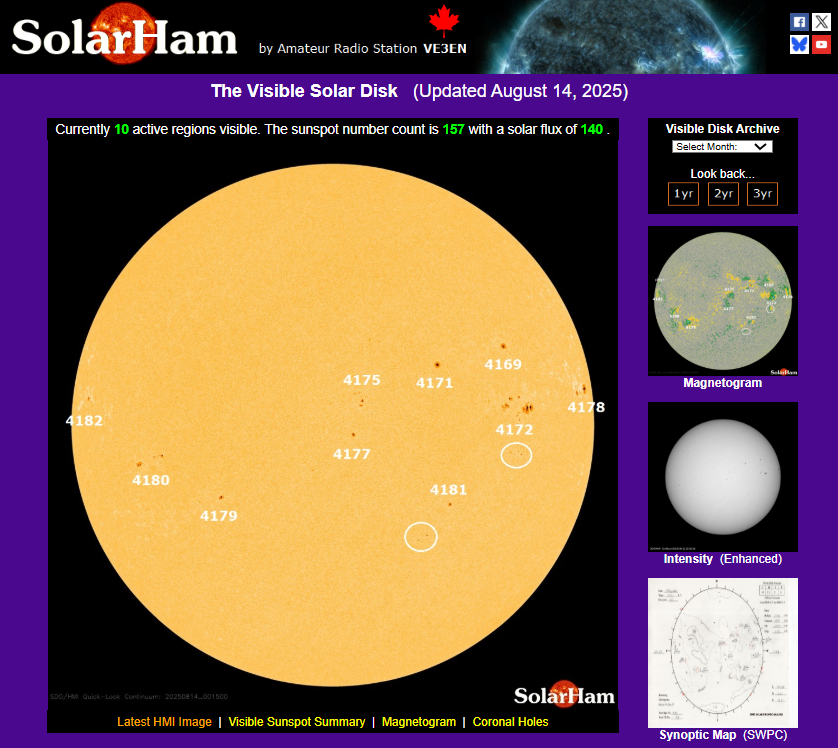Image resolution: width=838 pixels, height=748 pixels.
Task: Open the Bluesky butterfly icon
Action: (798, 44)
